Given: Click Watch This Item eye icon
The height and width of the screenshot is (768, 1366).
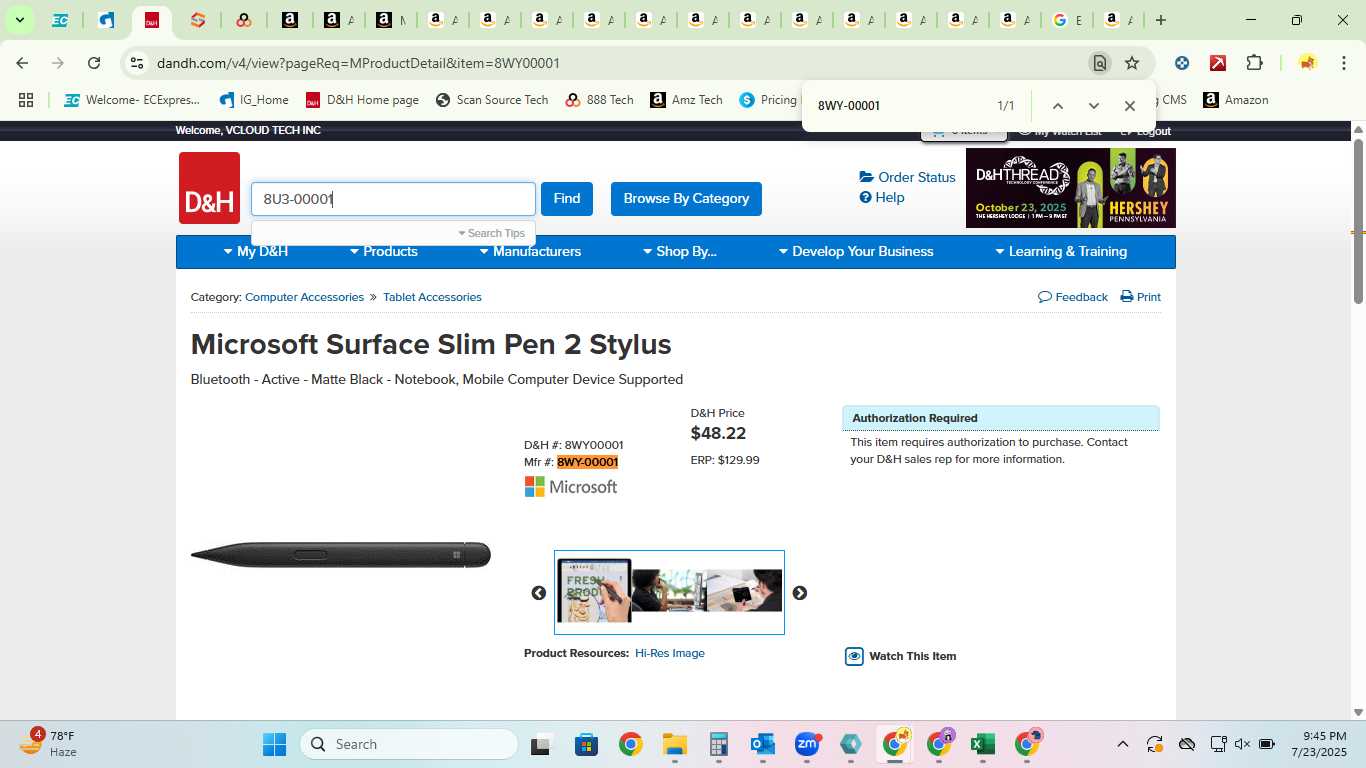Looking at the screenshot, I should pos(854,656).
